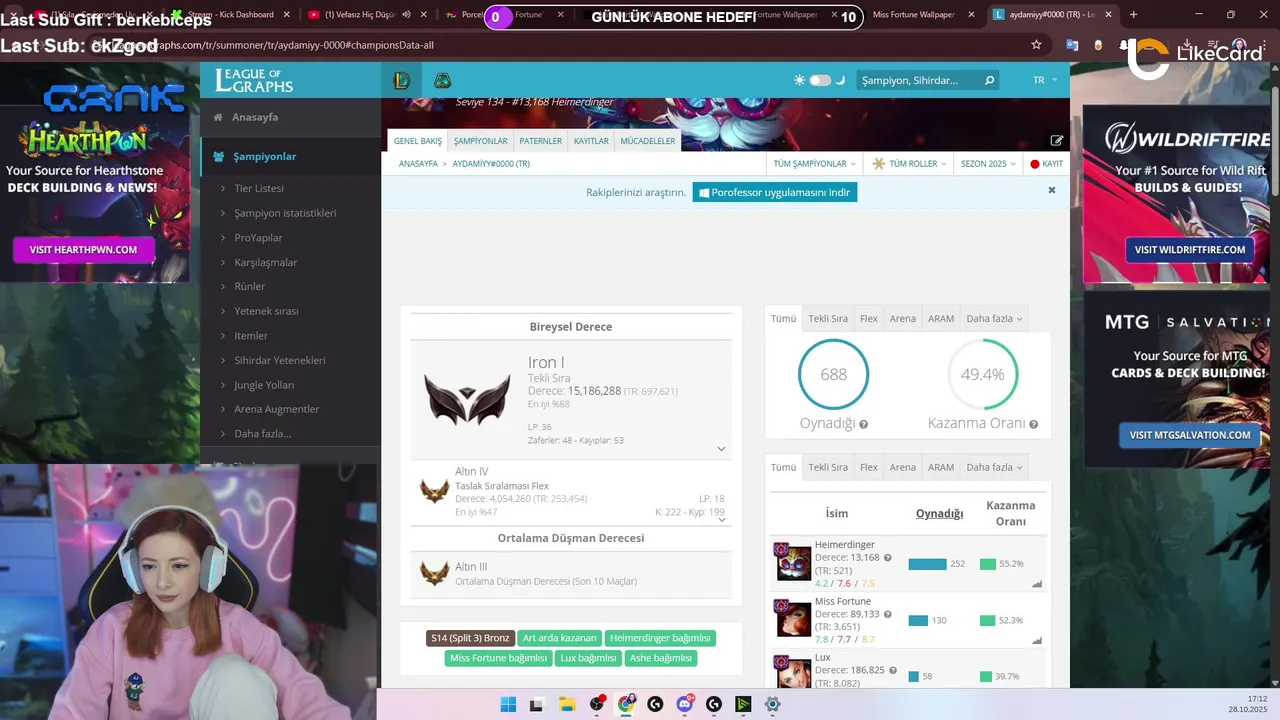Viewport: 1280px width, 720px height.
Task: Open the TR language dropdown
Action: click(x=1044, y=80)
